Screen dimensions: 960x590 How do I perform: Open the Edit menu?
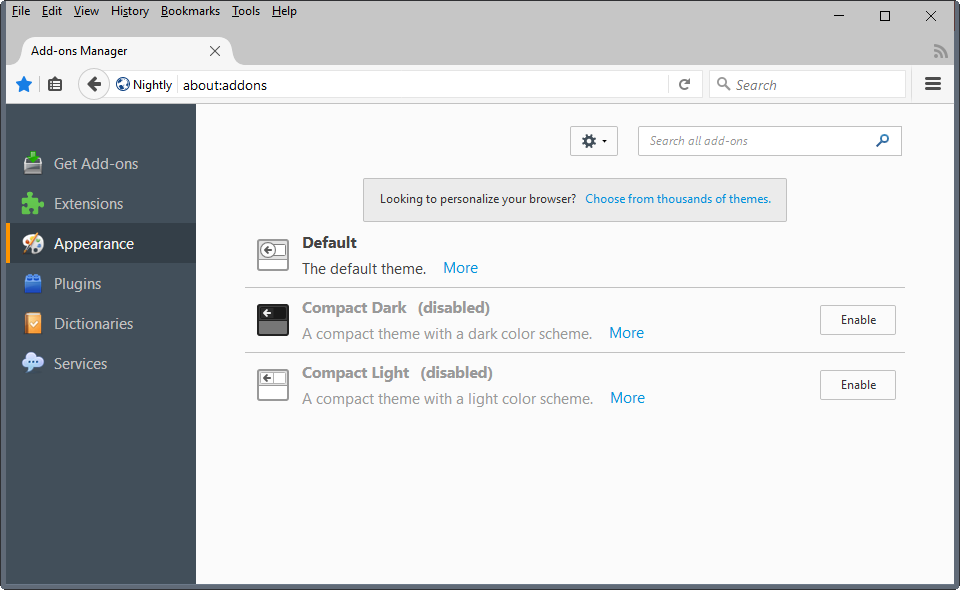(x=52, y=11)
